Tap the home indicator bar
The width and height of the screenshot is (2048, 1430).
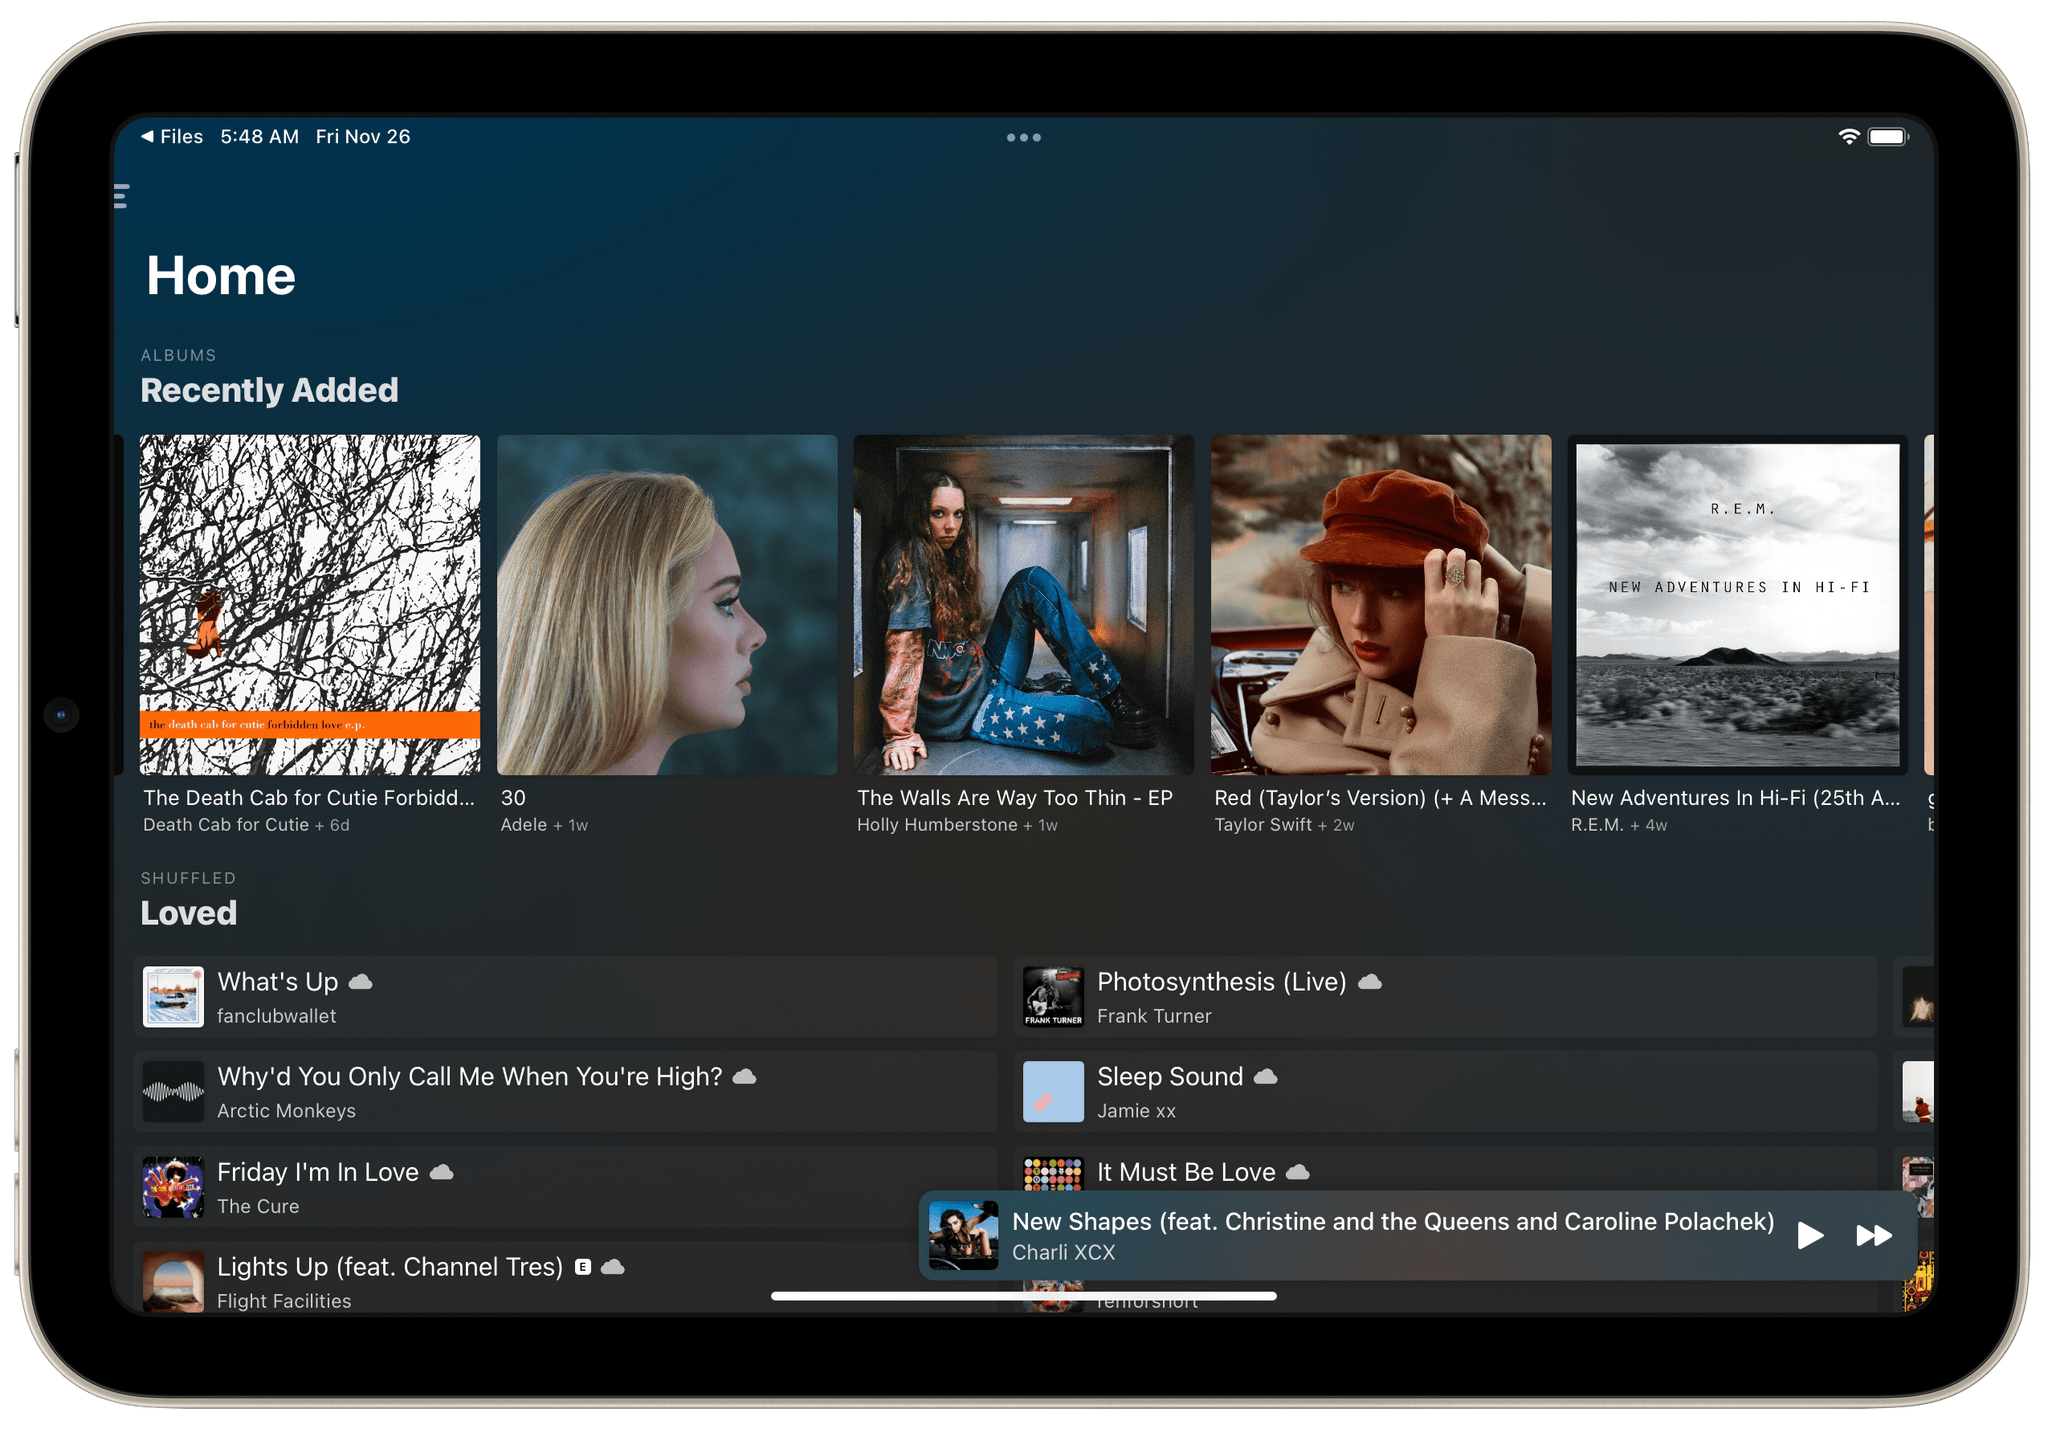tap(1024, 1296)
